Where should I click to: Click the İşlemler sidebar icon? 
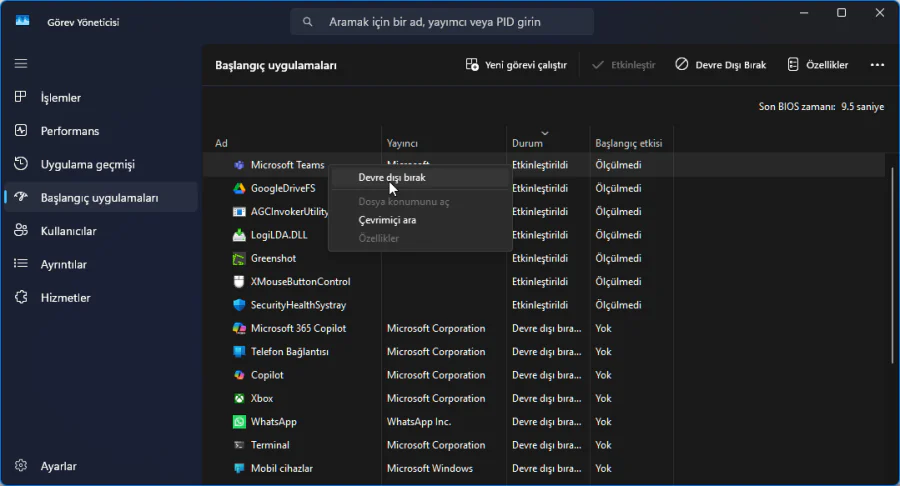click(x=21, y=97)
